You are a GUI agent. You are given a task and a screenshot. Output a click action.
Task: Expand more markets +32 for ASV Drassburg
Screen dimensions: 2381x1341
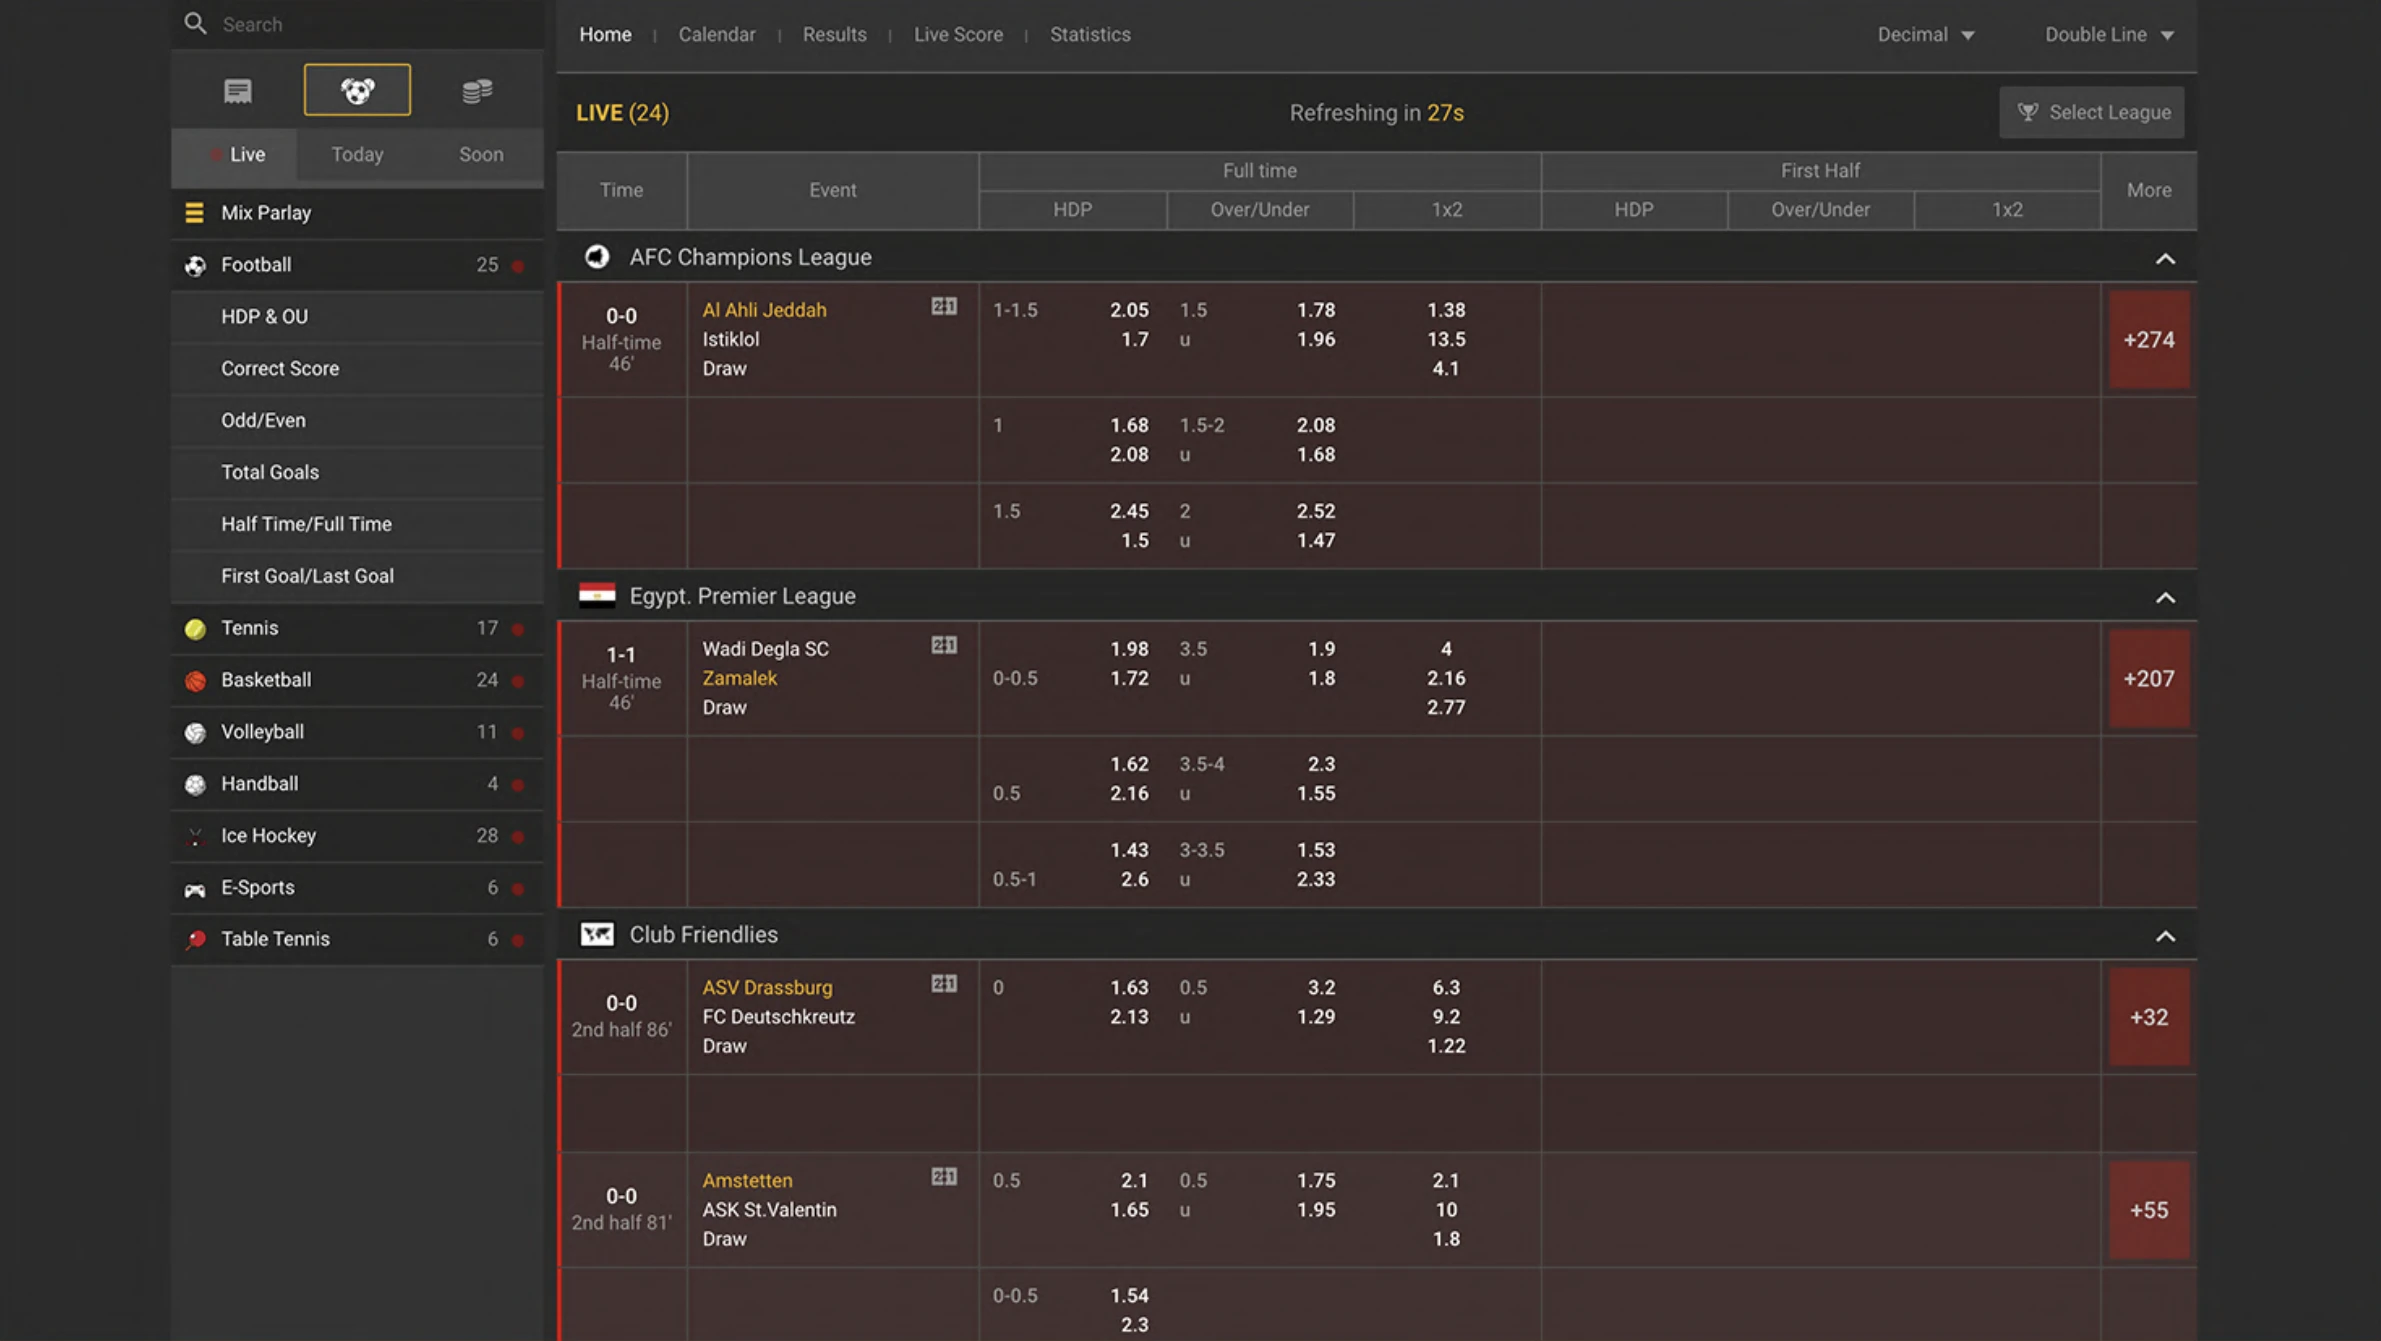(2149, 1017)
